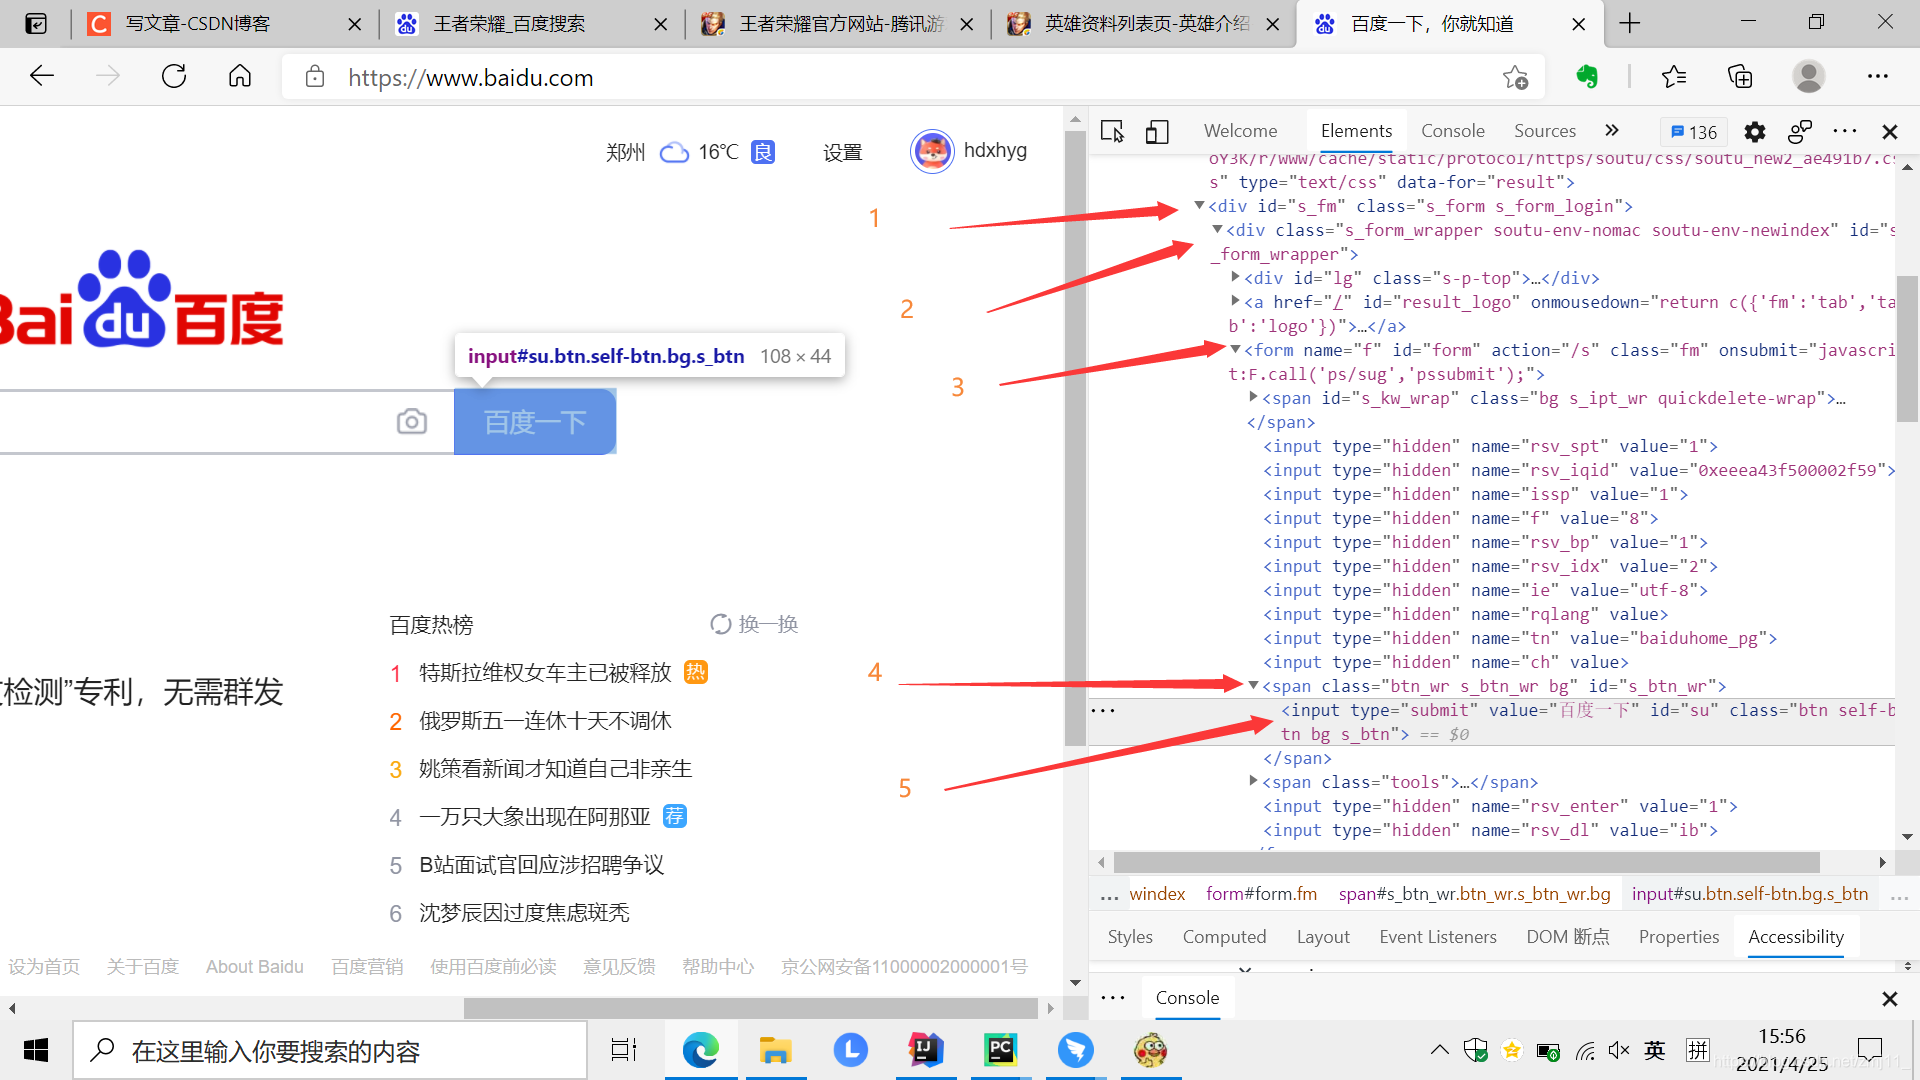1920x1080 pixels.
Task: Select form#form.fm in the breadcrumb
Action: (x=1261, y=894)
